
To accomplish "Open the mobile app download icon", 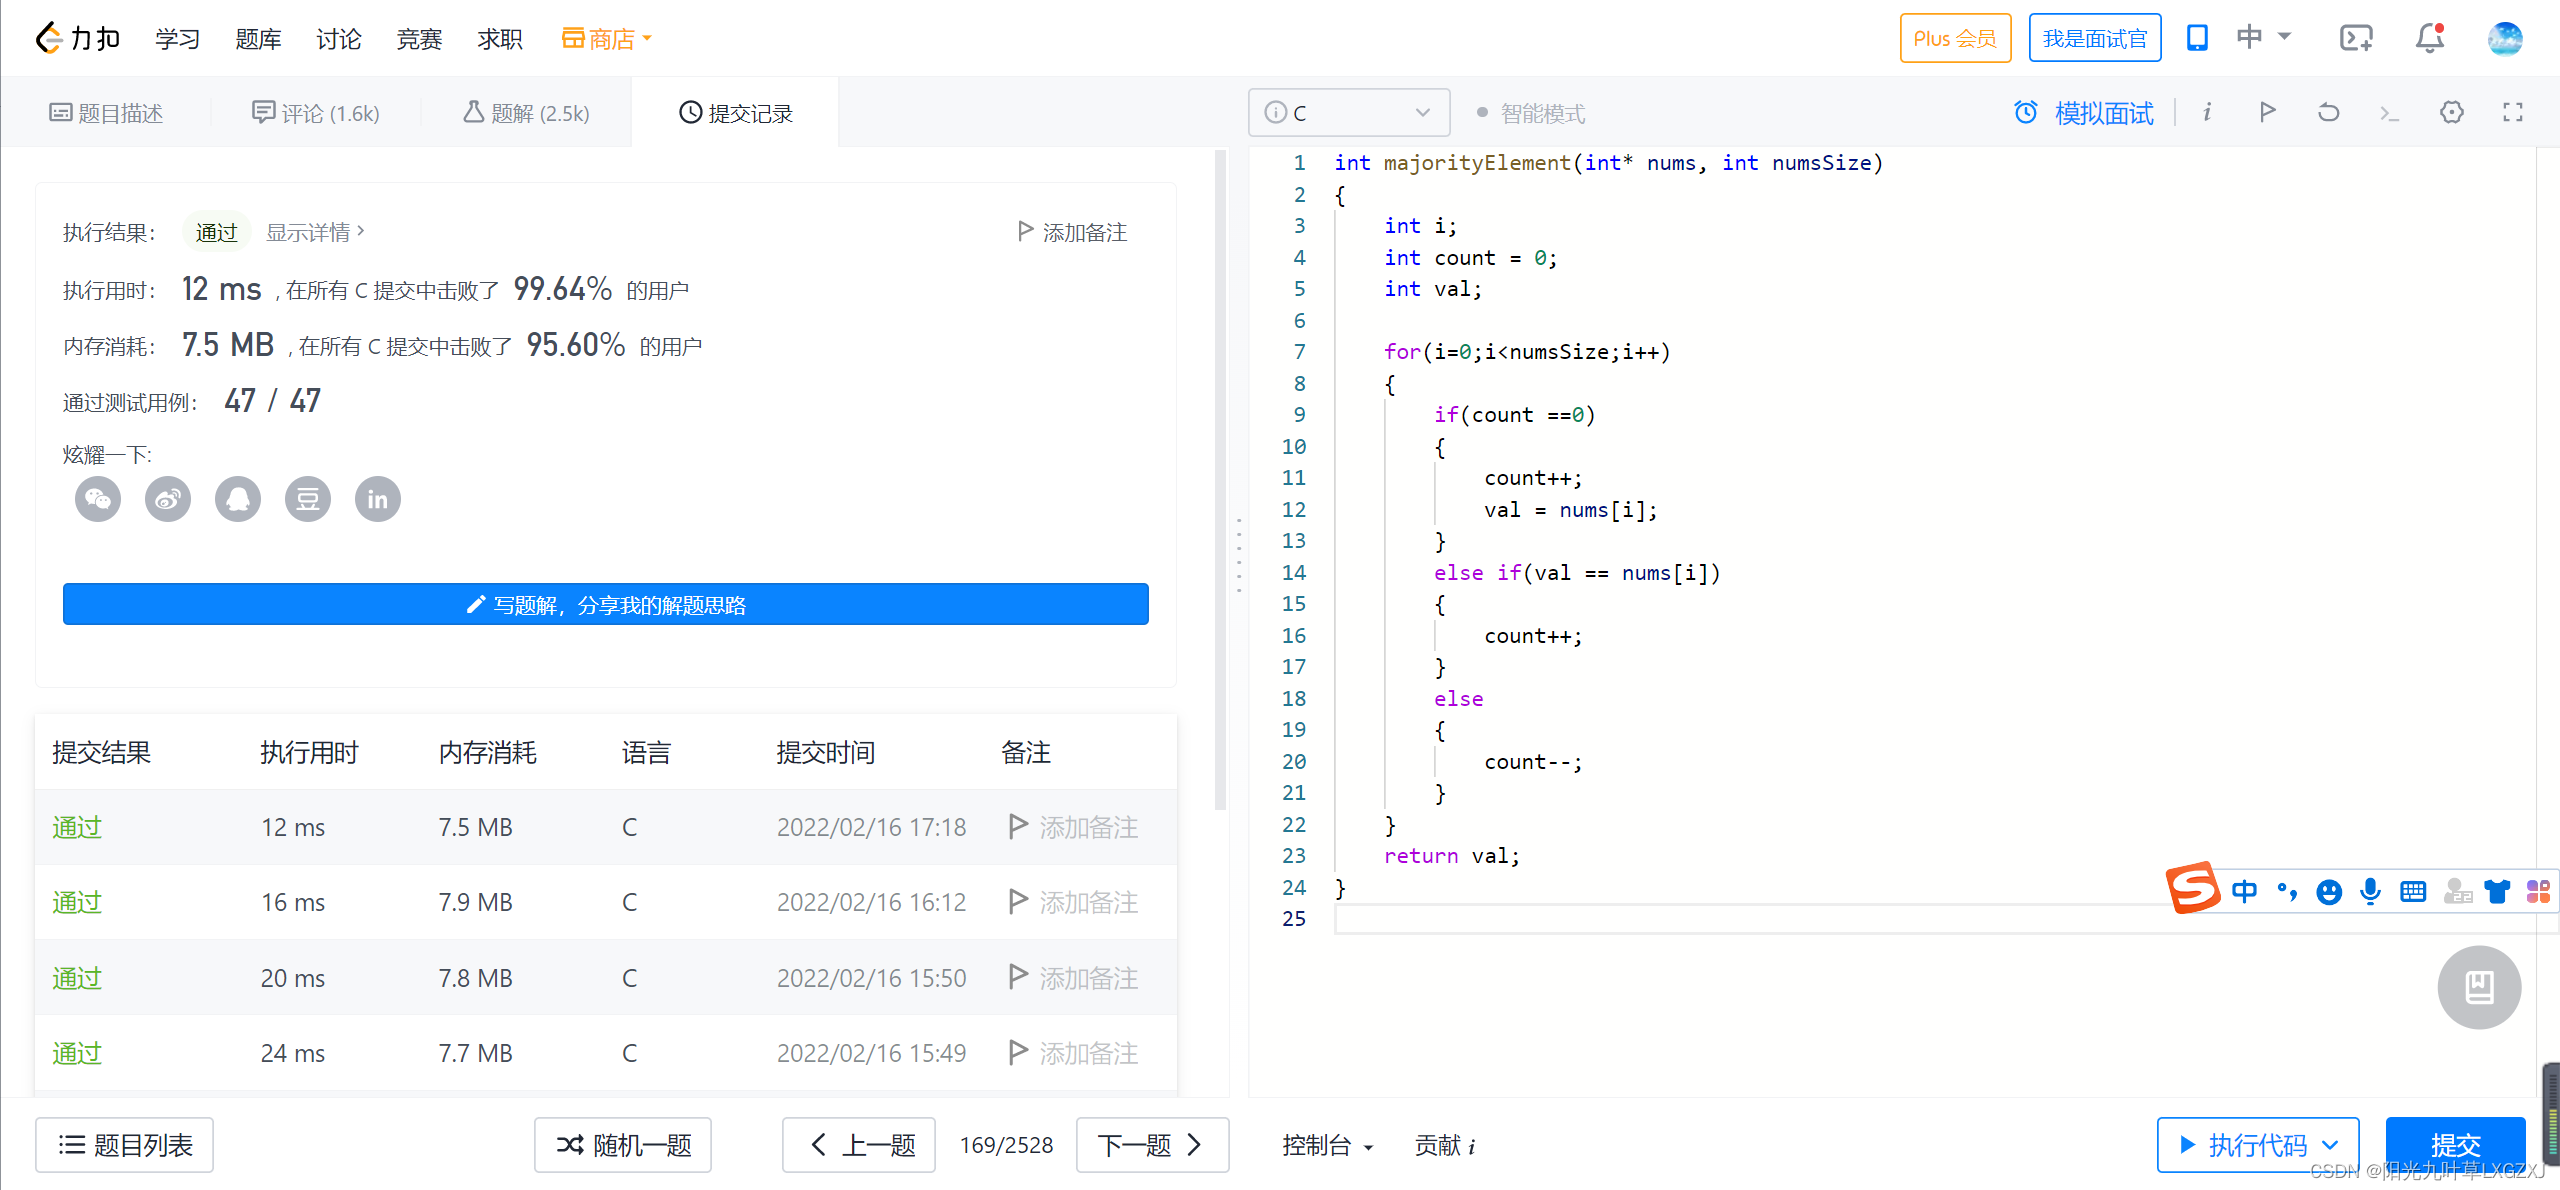I will [2197, 38].
